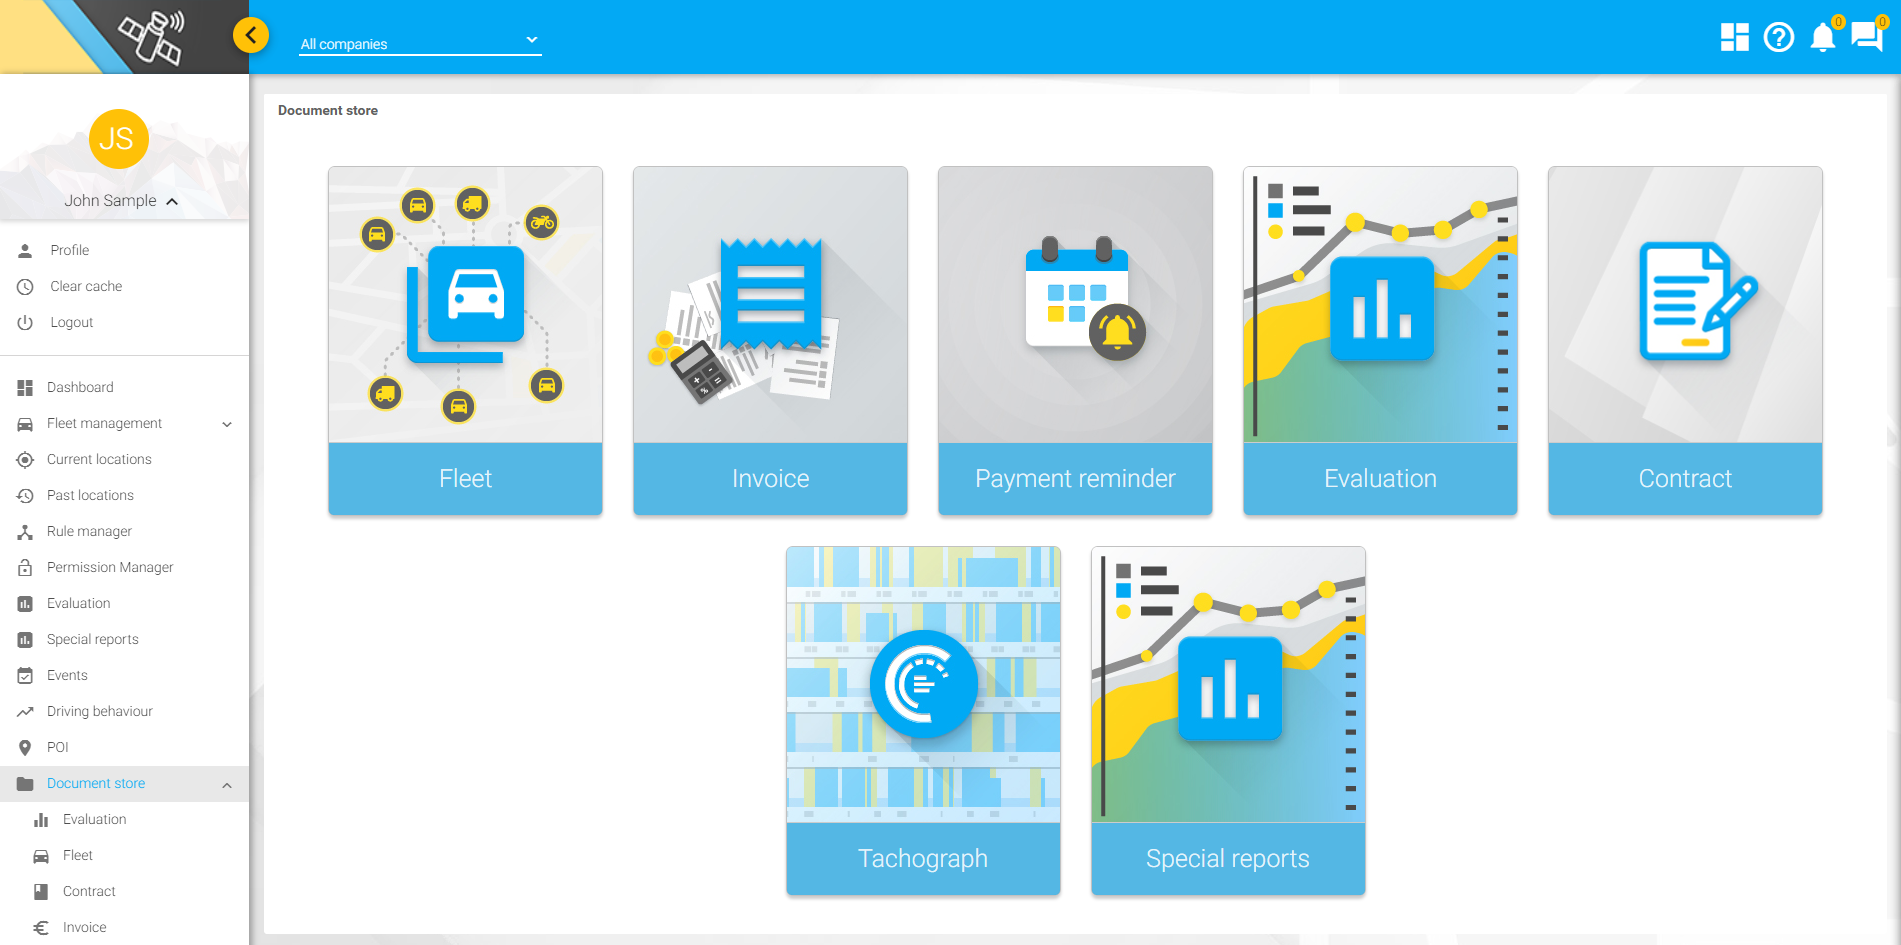1901x945 pixels.
Task: Click the dashboard grid icon in top bar
Action: (1734, 37)
